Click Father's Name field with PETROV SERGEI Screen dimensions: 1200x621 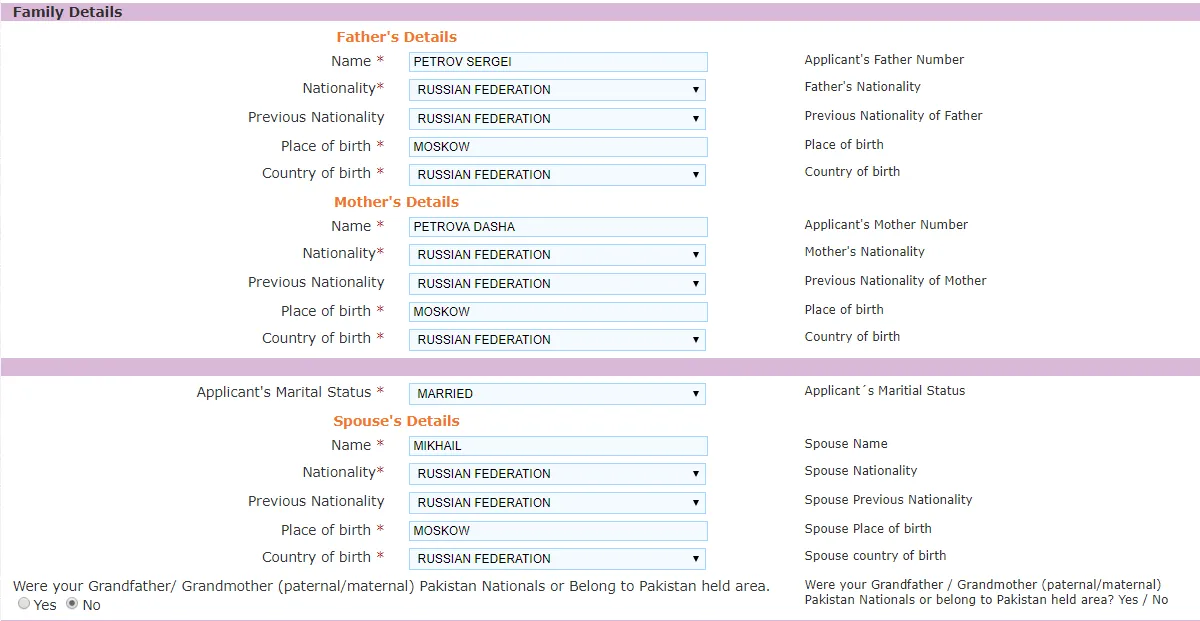coord(558,62)
